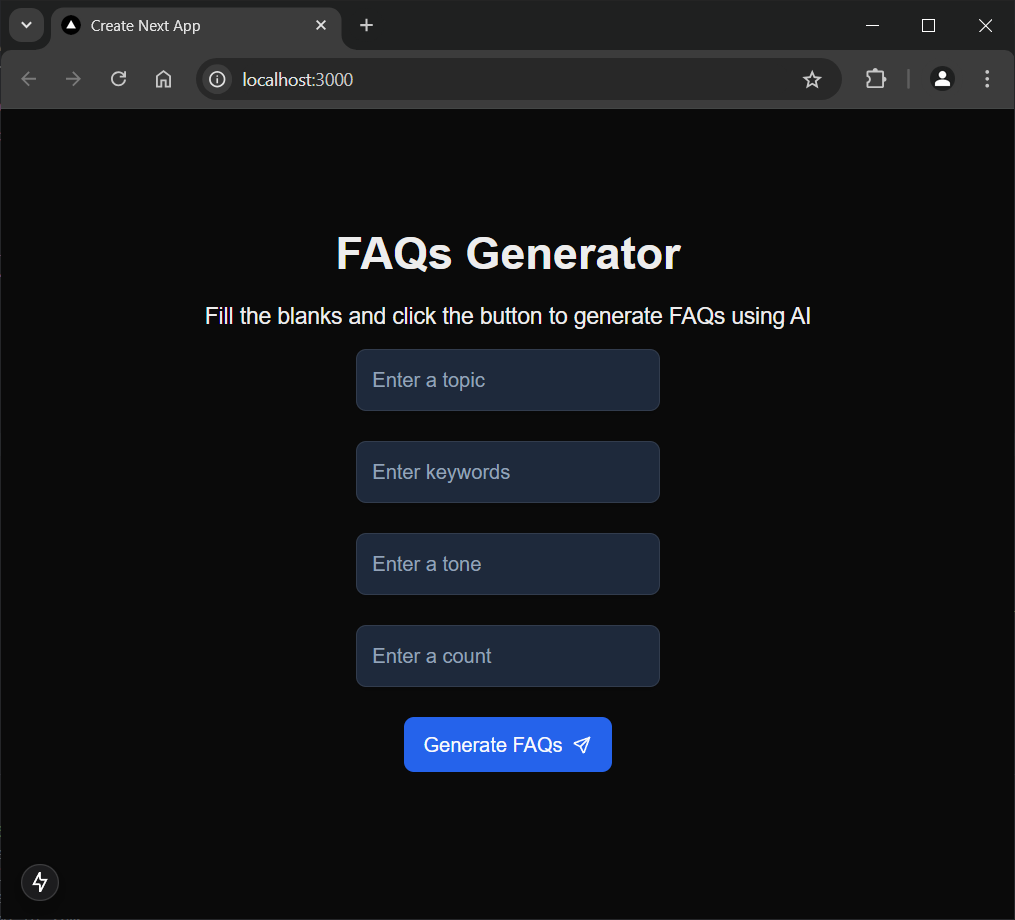The height and width of the screenshot is (920, 1015).
Task: Reload the localhost:3000 page
Action: coord(118,78)
